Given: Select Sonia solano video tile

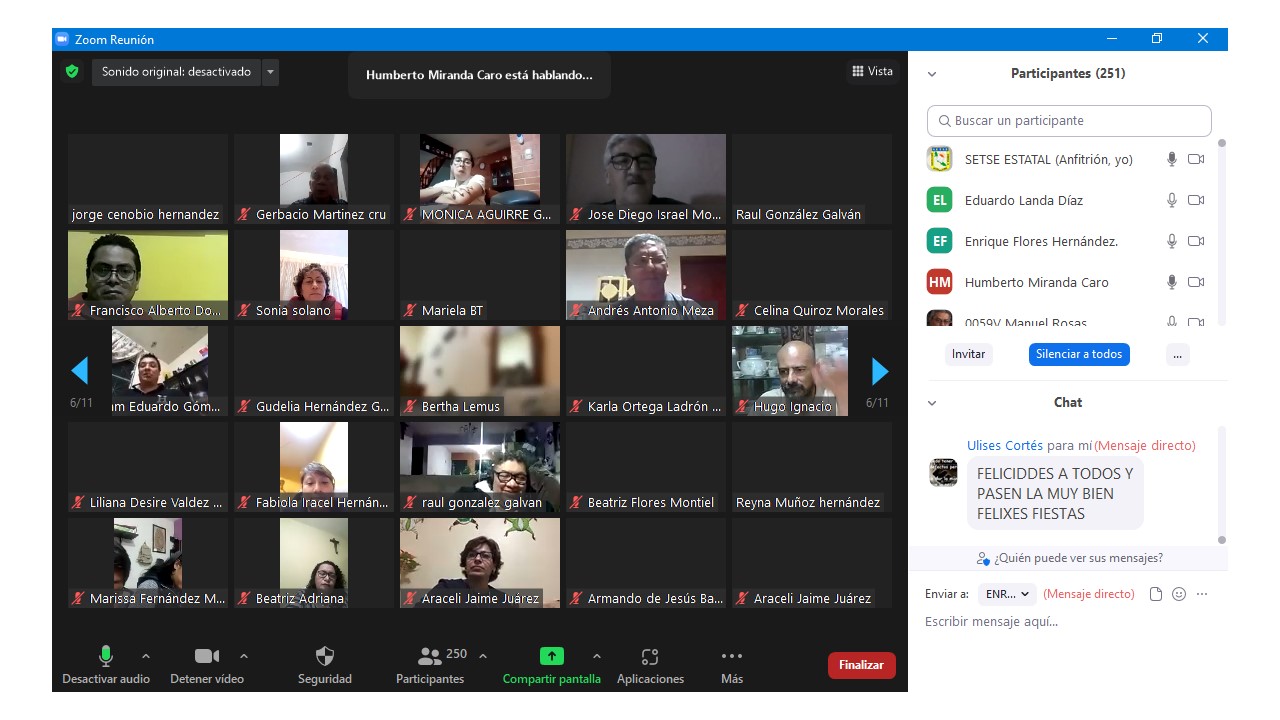Looking at the screenshot, I should tap(314, 275).
